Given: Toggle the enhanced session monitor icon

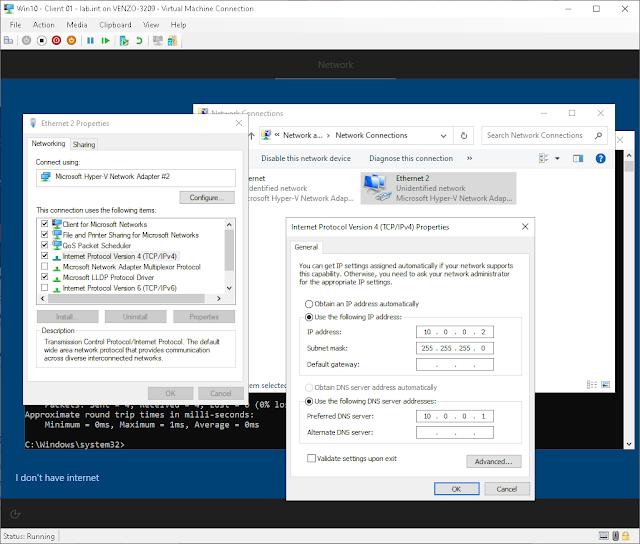Looking at the screenshot, I should point(158,40).
